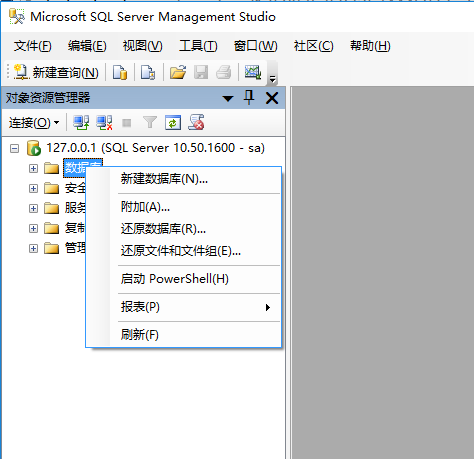Collapse the 127.0.0.1 server node
Viewport: 474px width, 459px height.
click(14, 148)
